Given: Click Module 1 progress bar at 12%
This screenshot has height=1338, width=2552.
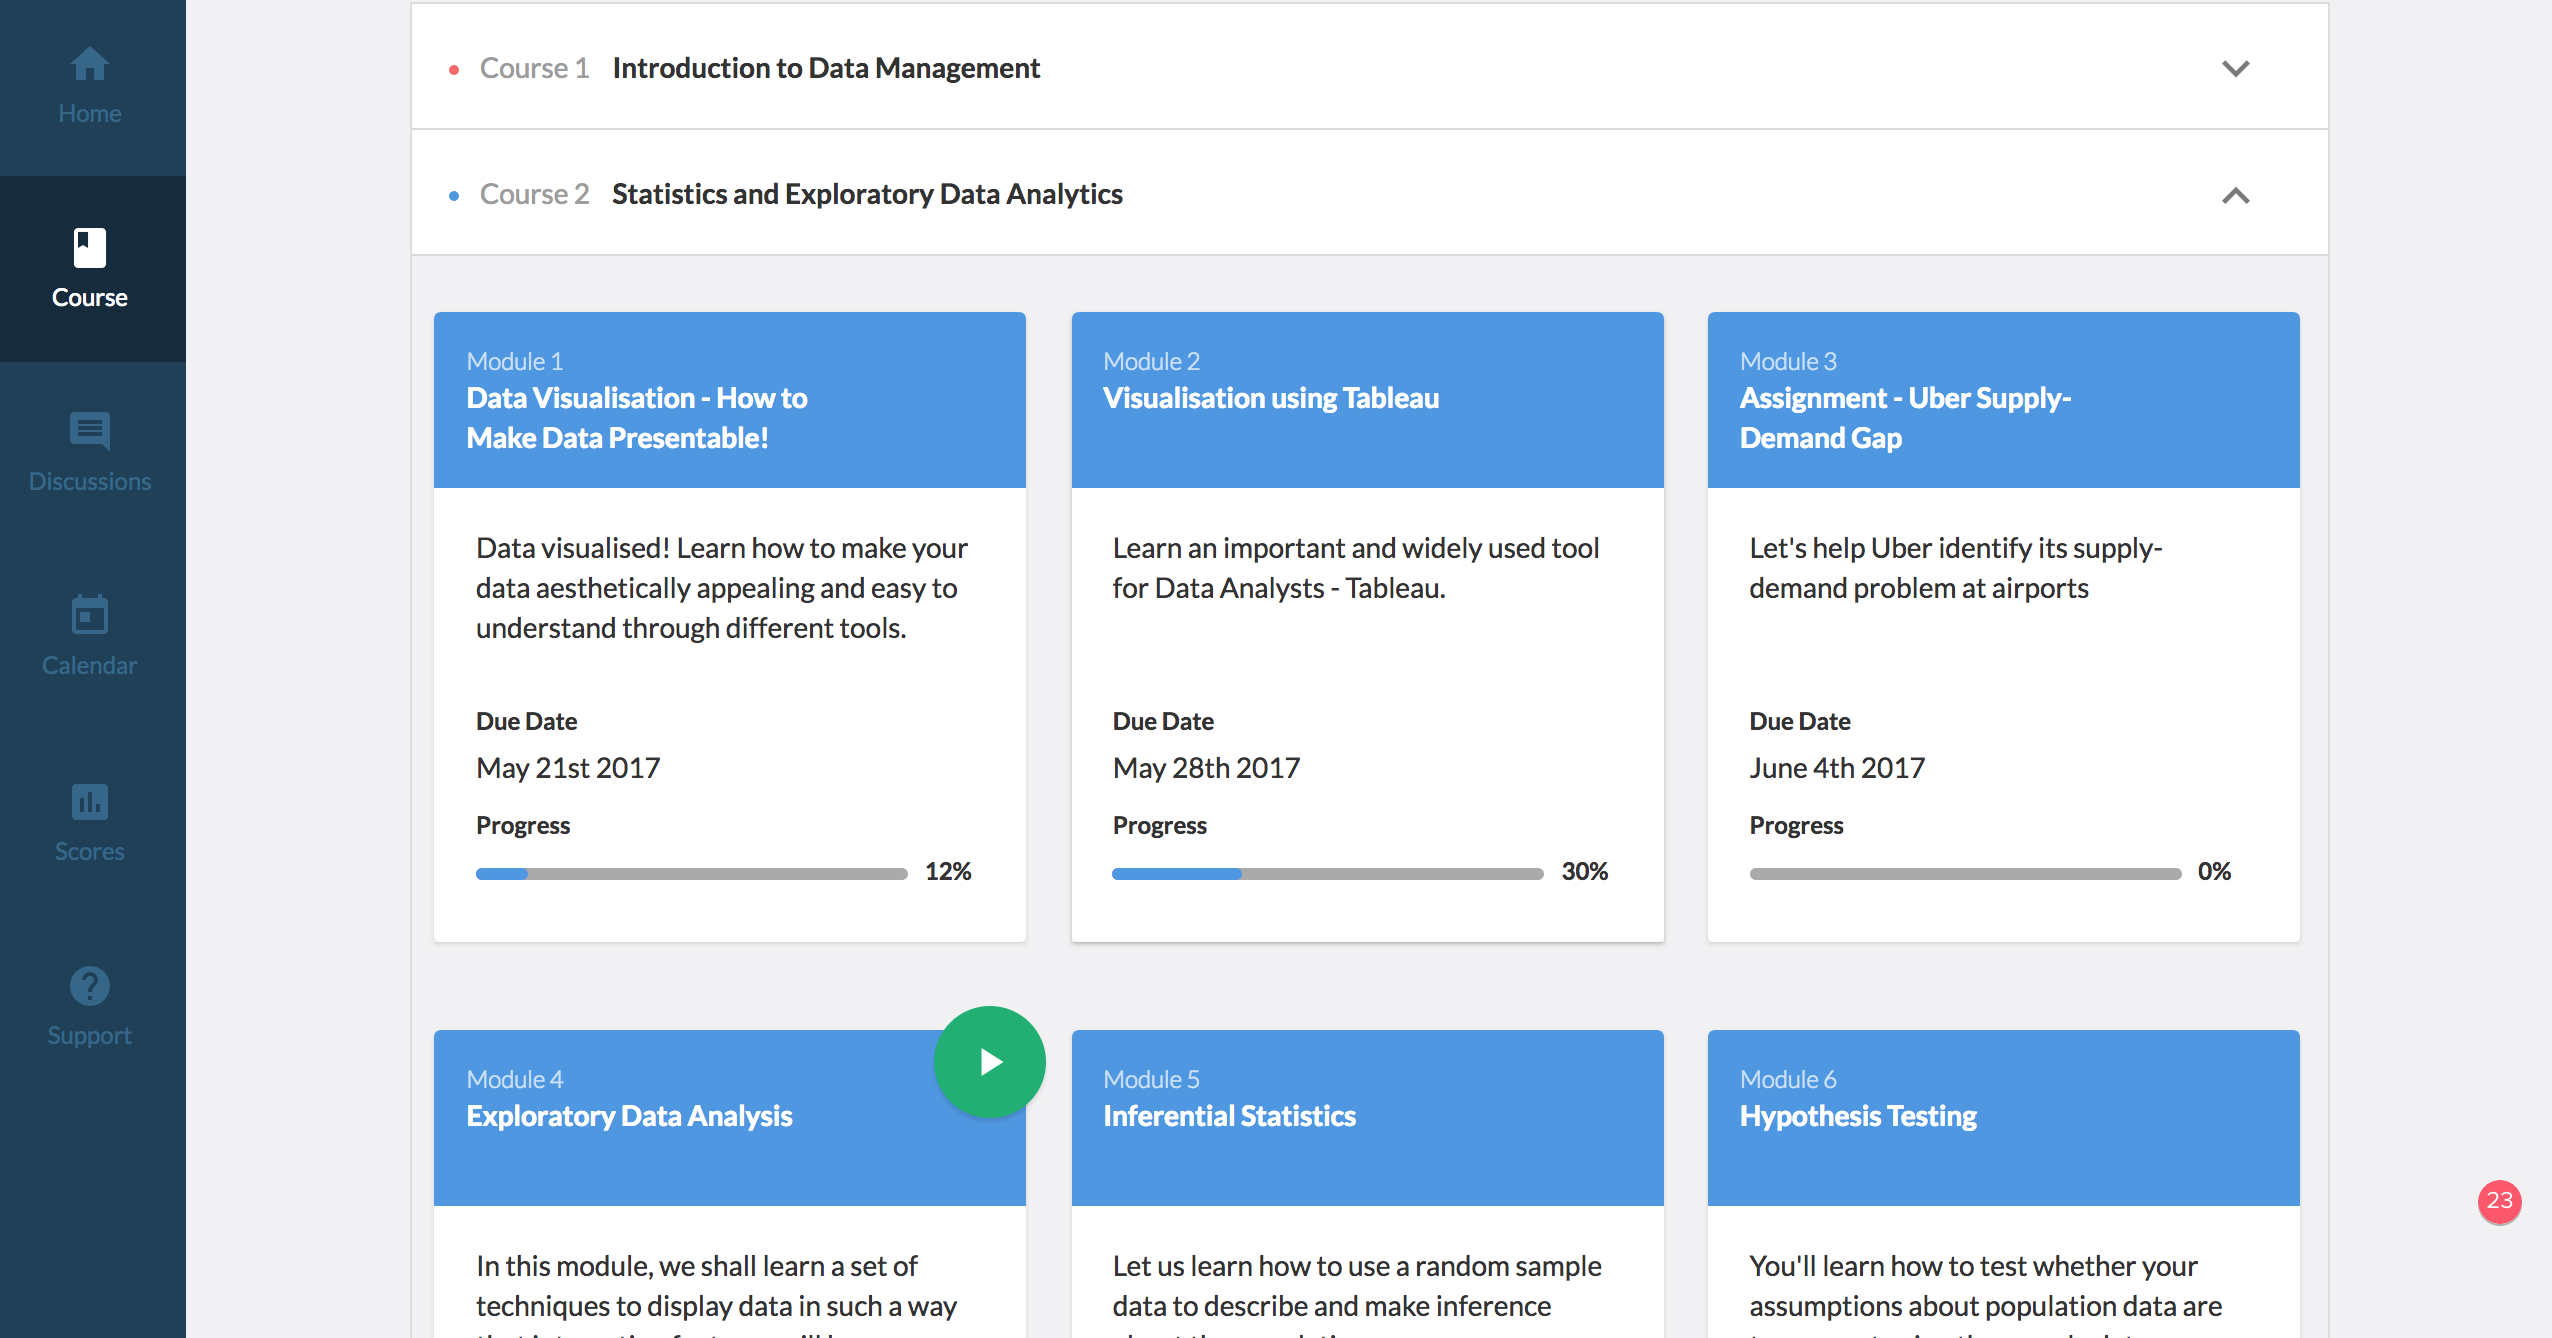Looking at the screenshot, I should tap(691, 873).
